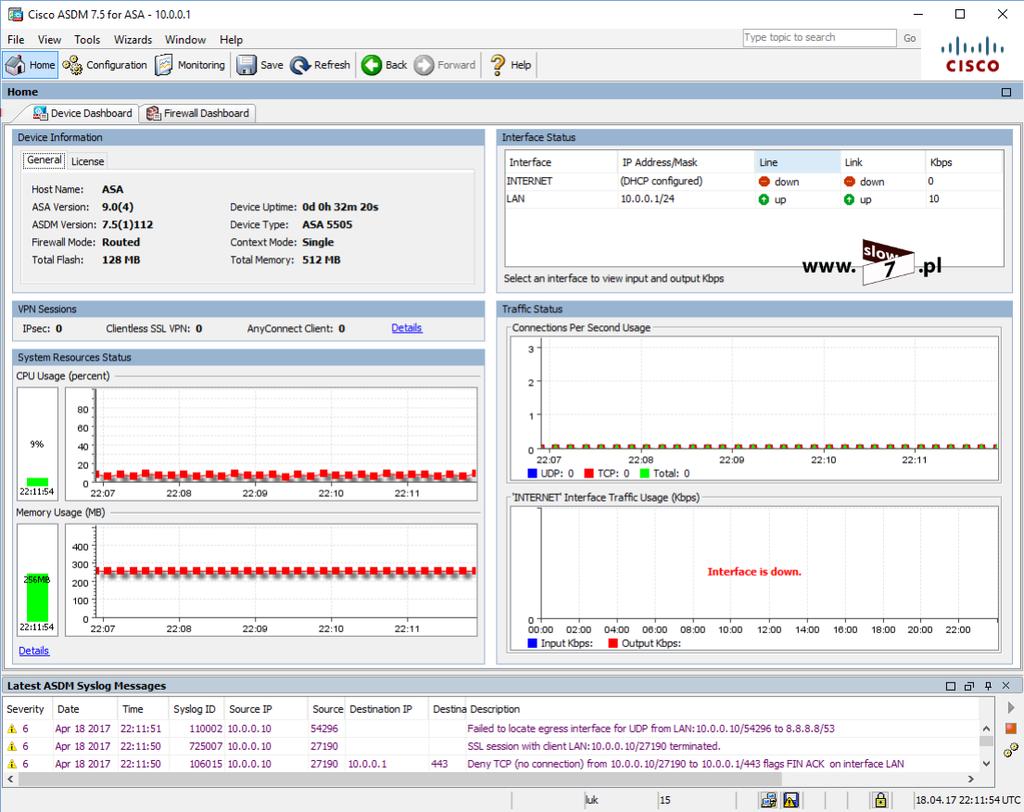Open the File menu
The image size is (1024, 812).
point(16,40)
